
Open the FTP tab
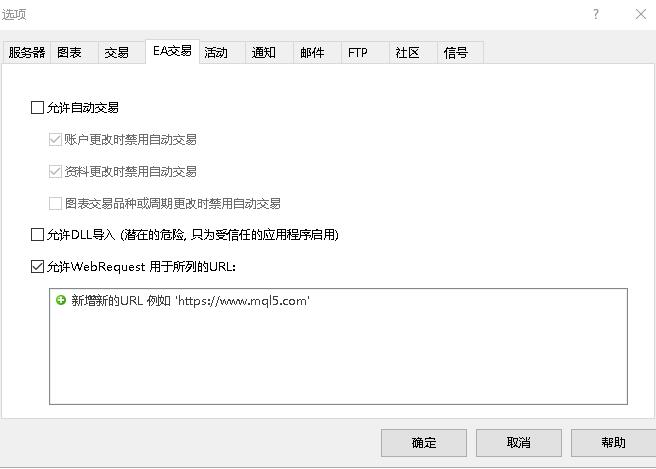(365, 53)
